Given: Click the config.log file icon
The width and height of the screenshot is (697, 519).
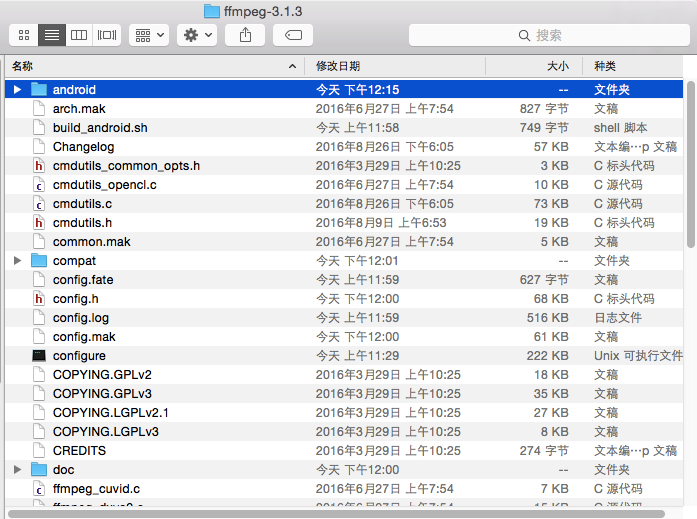Looking at the screenshot, I should (x=39, y=318).
